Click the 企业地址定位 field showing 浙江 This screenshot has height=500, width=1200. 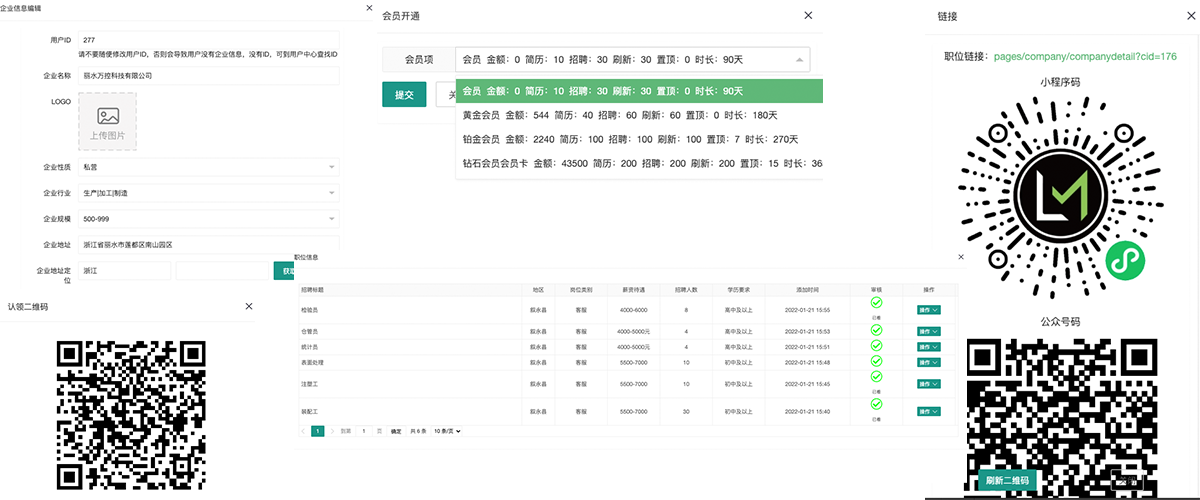coord(124,271)
